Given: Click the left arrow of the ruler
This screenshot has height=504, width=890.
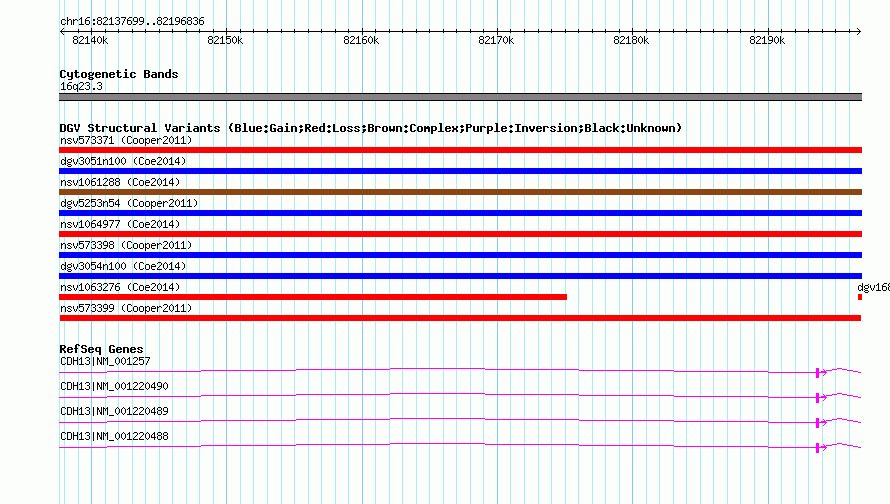Looking at the screenshot, I should pos(62,32).
